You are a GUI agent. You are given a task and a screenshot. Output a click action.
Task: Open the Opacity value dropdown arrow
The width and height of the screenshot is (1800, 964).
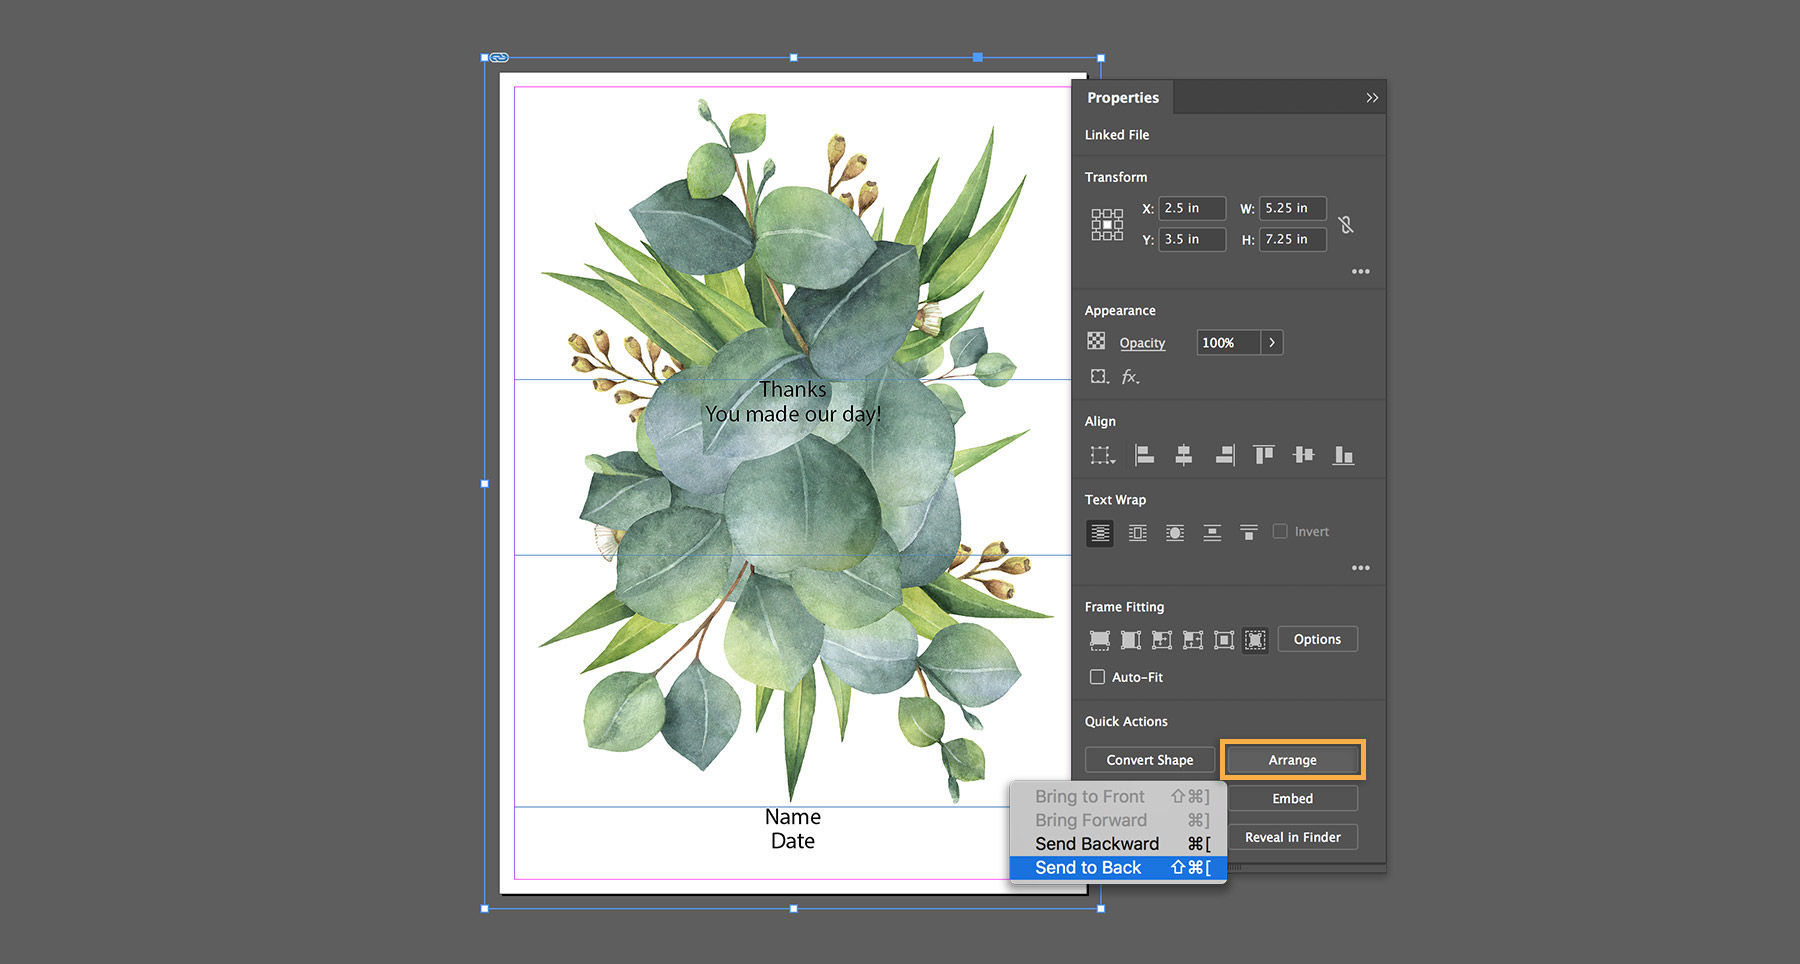[x=1271, y=342]
